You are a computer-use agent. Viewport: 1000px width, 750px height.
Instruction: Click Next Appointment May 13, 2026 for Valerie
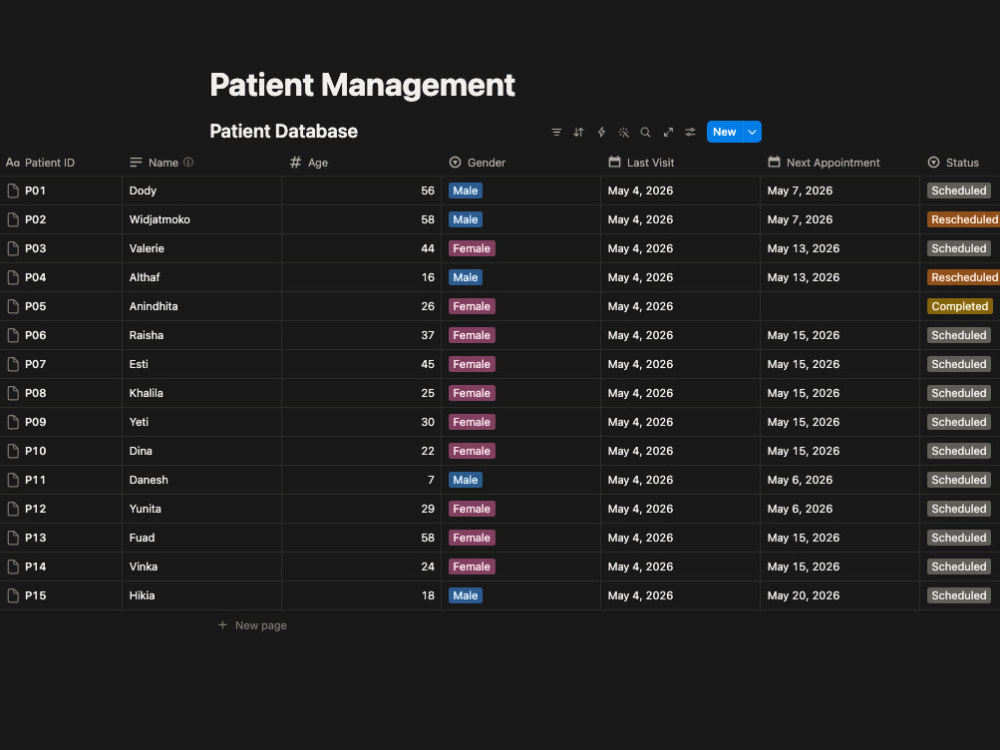click(x=804, y=248)
